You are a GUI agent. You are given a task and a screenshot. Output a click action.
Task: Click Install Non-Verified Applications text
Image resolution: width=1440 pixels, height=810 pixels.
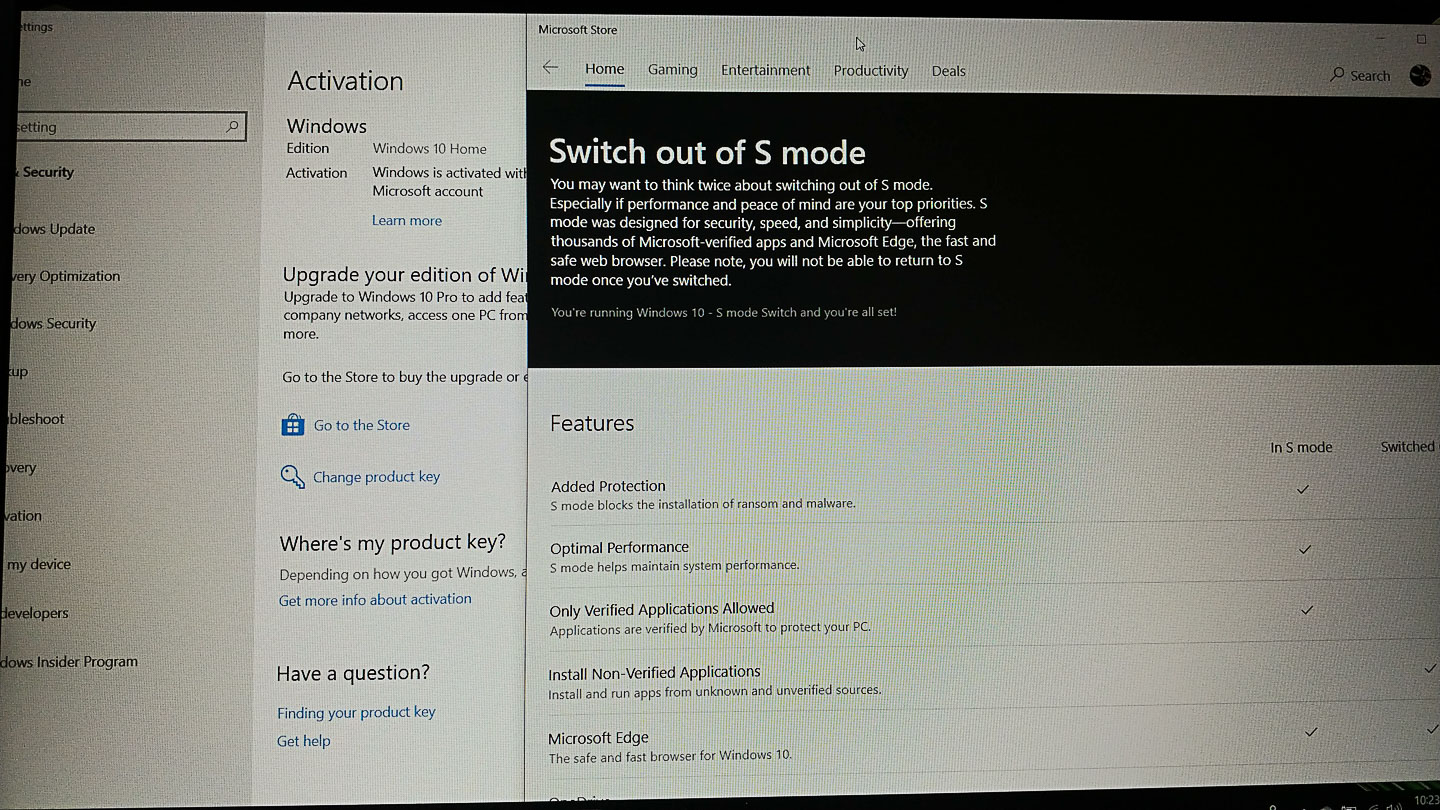click(654, 672)
